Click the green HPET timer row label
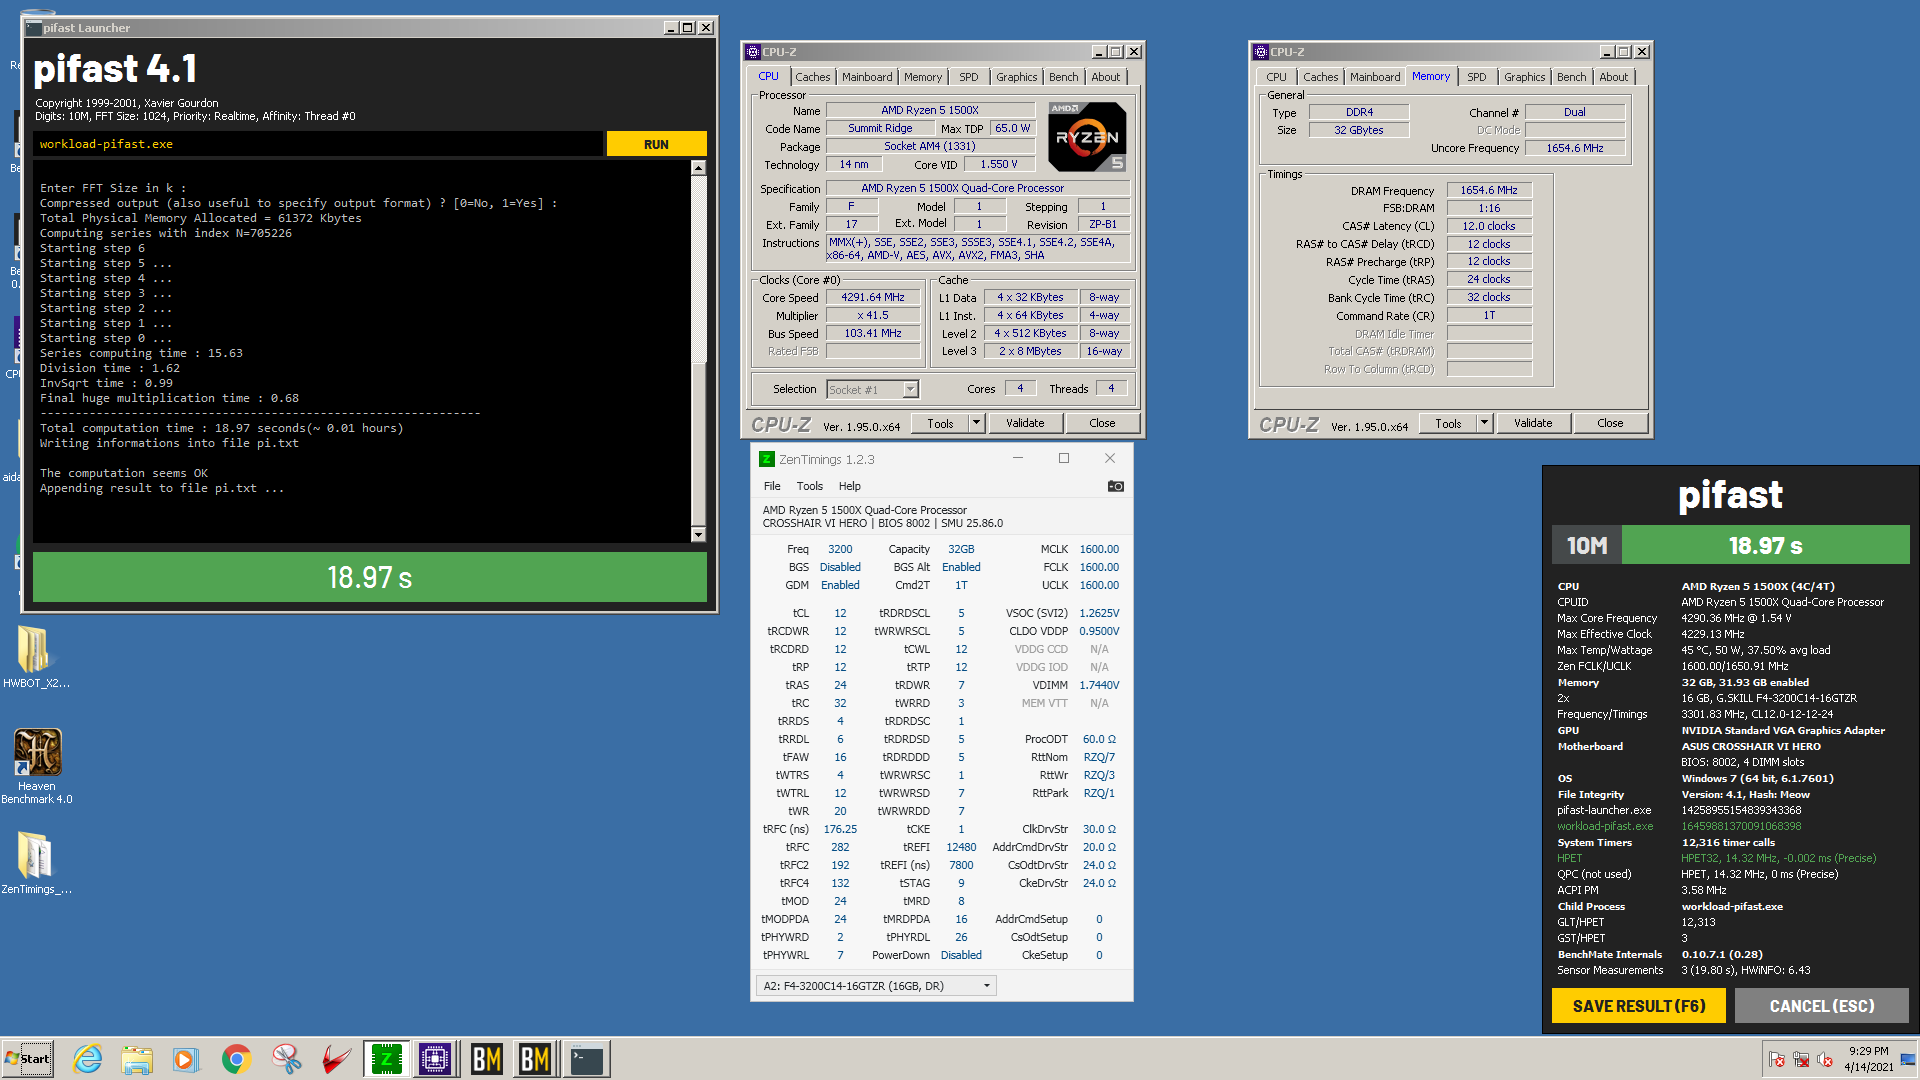The image size is (1920, 1080). [1569, 859]
